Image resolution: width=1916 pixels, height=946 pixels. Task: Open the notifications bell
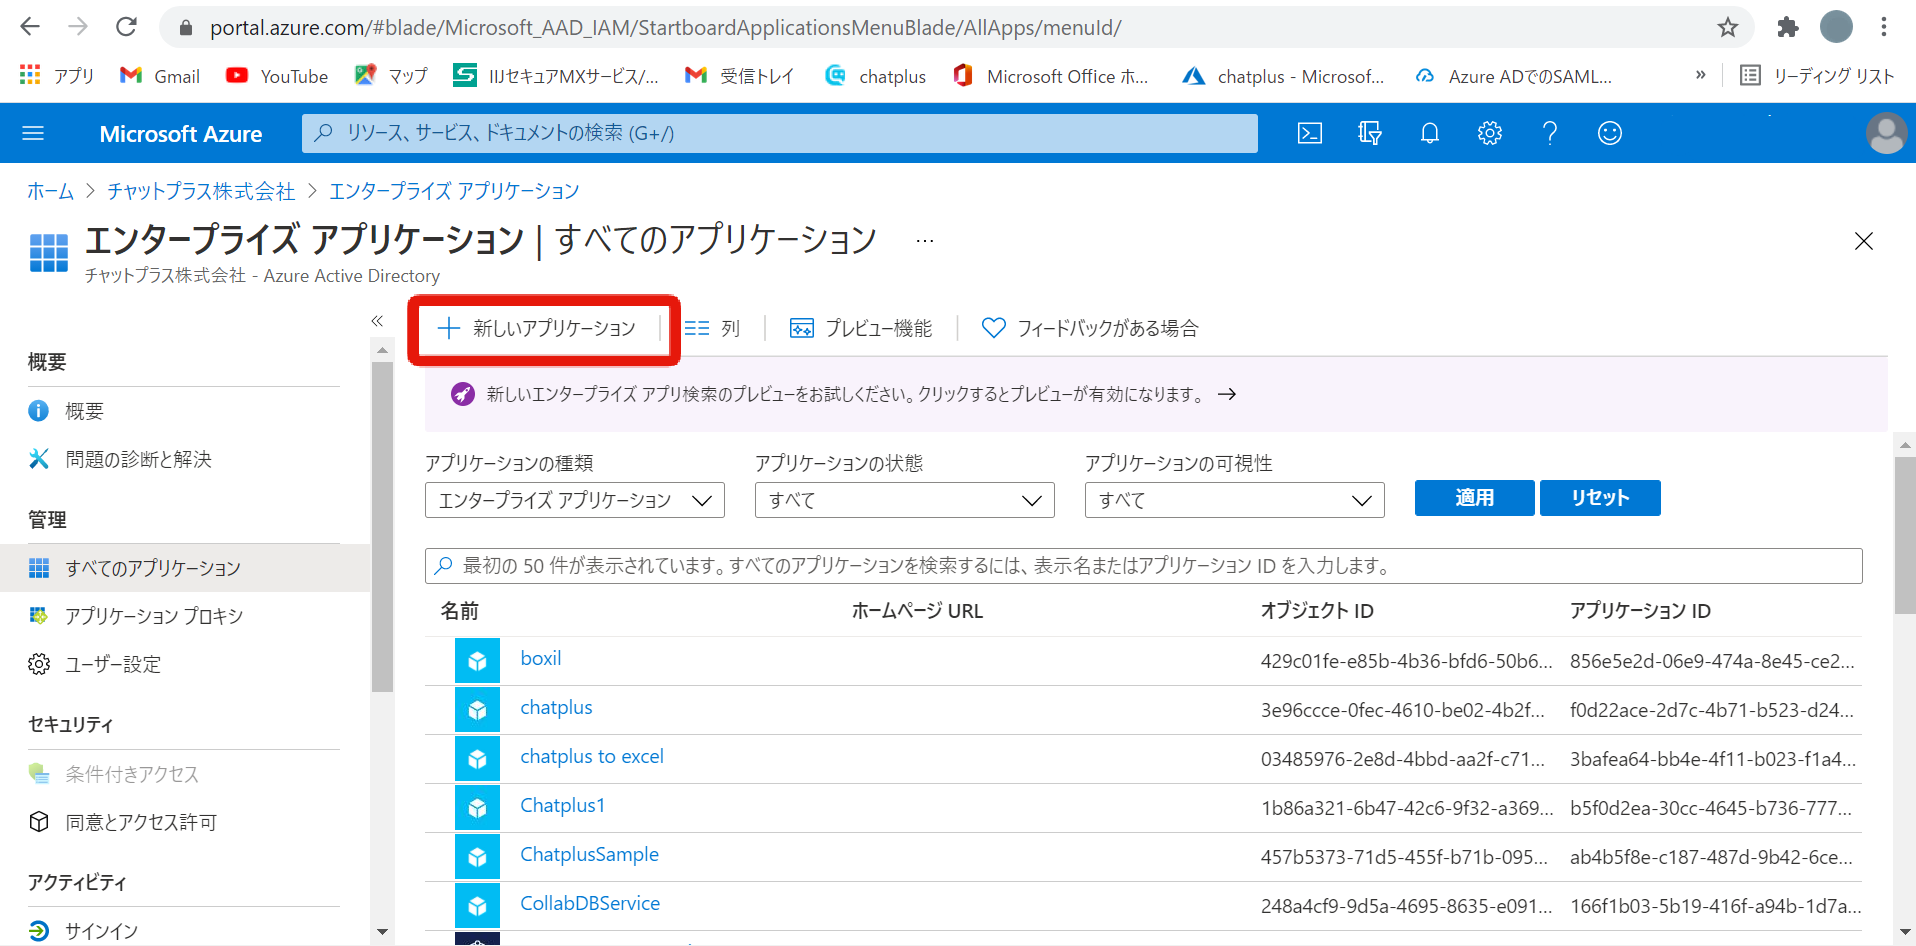click(1430, 133)
